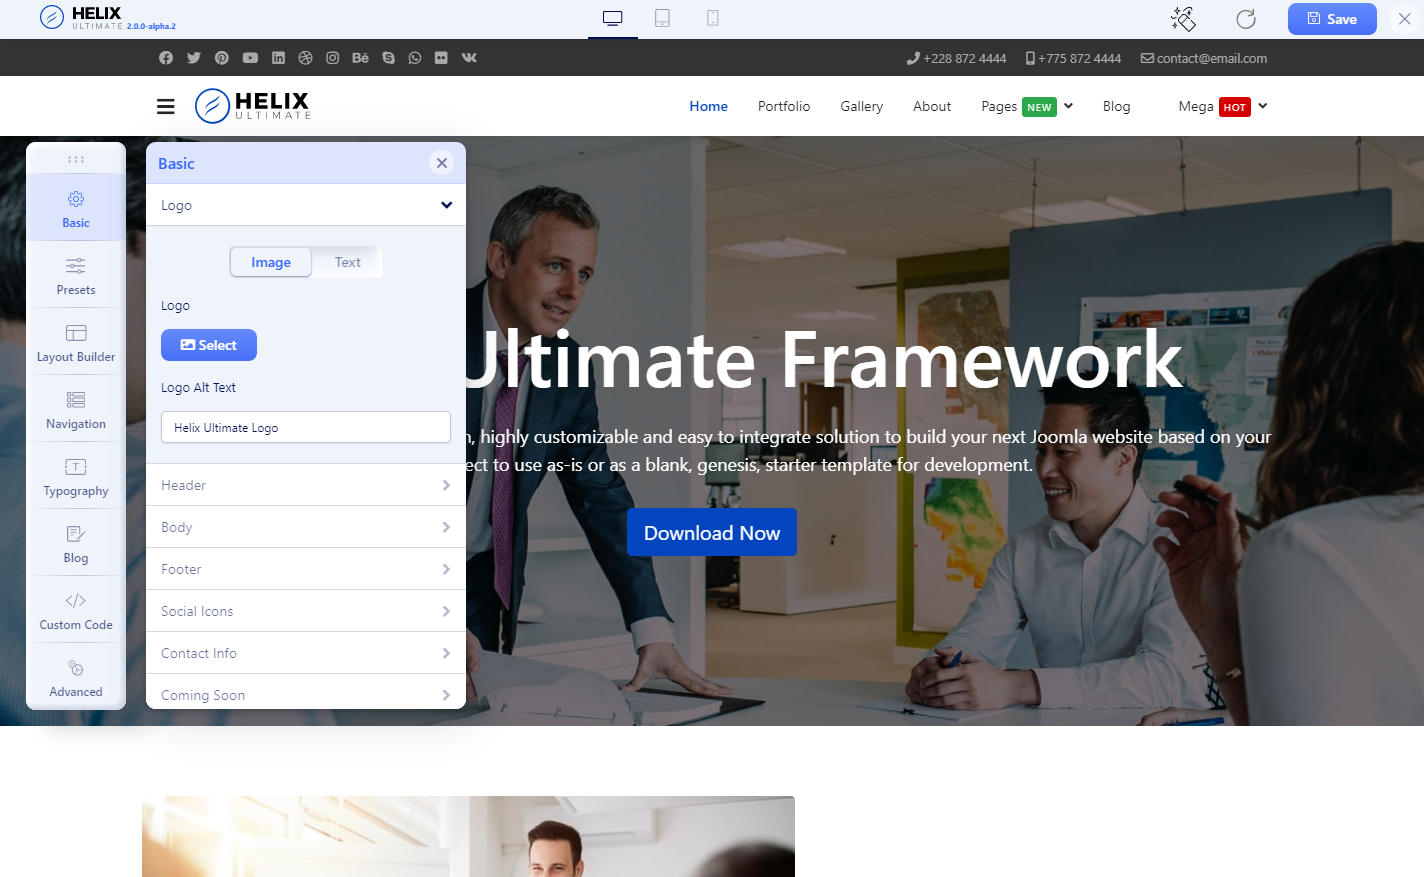
Task: Open the Portfolio menu item
Action: point(783,106)
